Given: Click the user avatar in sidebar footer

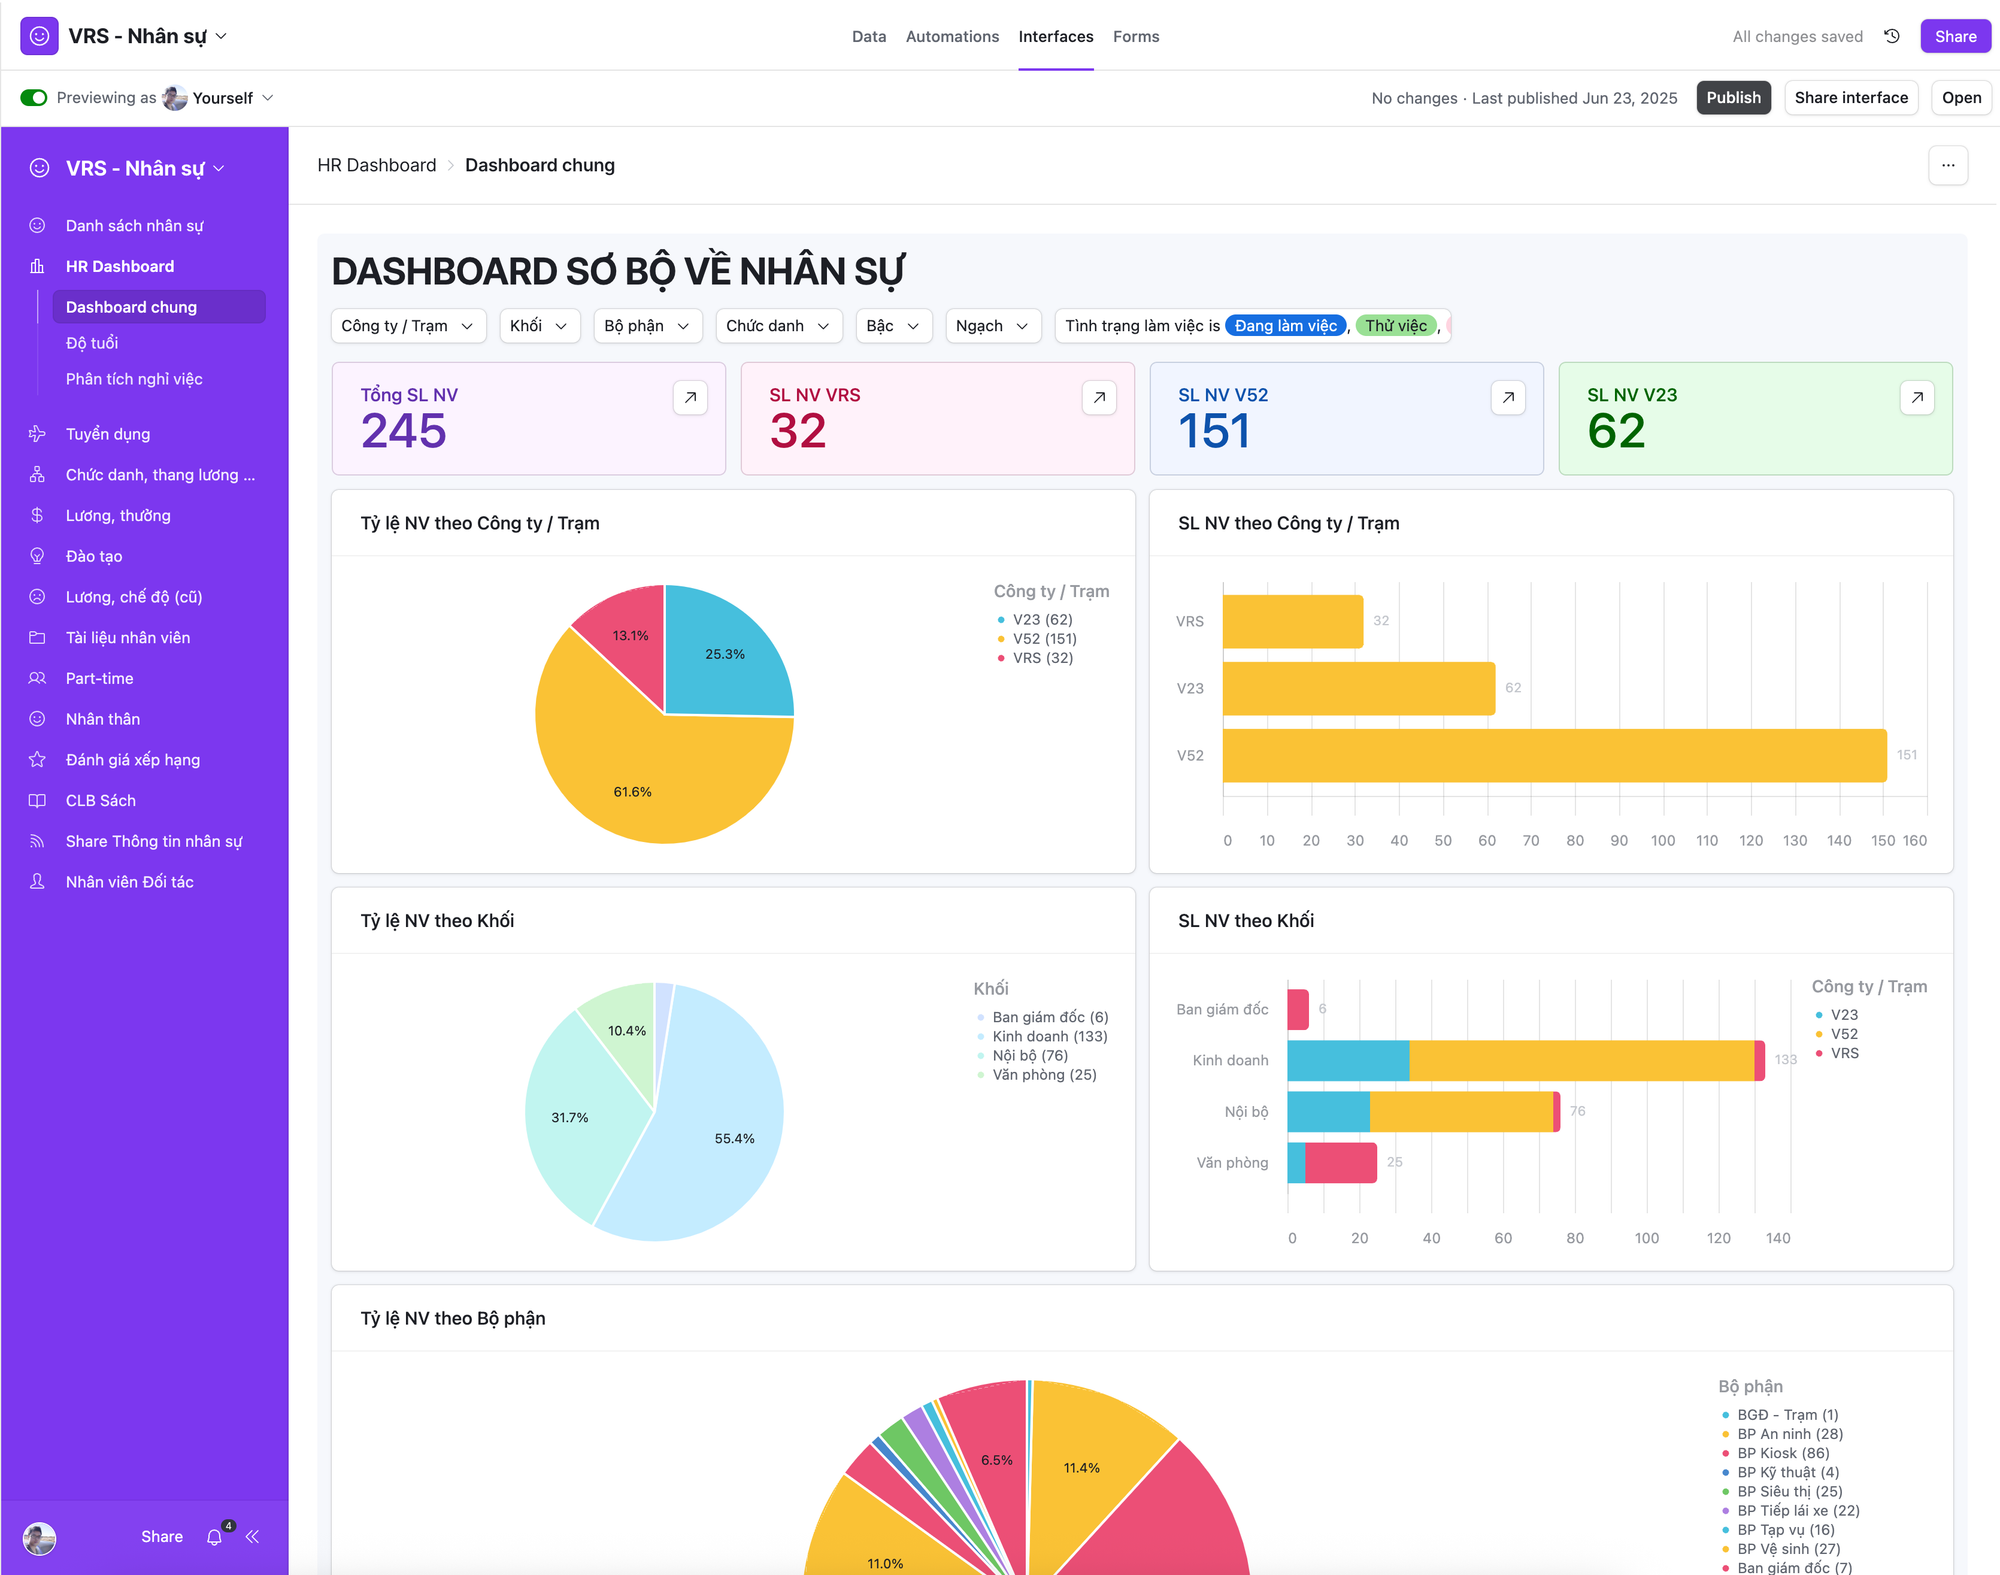Looking at the screenshot, I should click(x=40, y=1538).
